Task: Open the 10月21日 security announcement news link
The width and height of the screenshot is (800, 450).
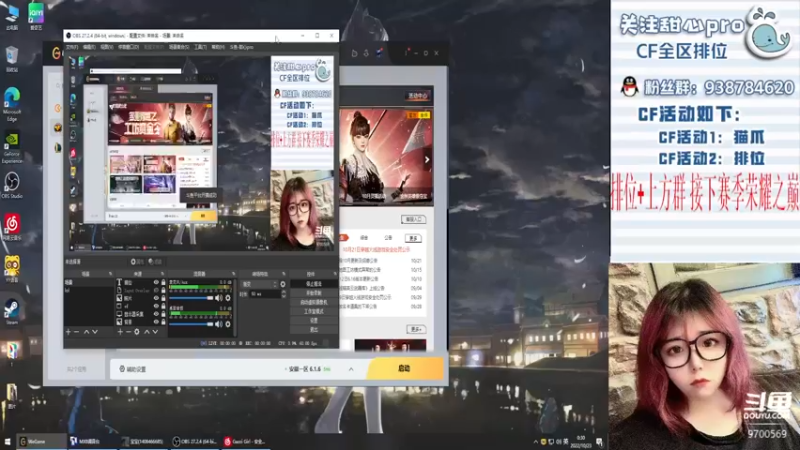Action: click(x=376, y=249)
